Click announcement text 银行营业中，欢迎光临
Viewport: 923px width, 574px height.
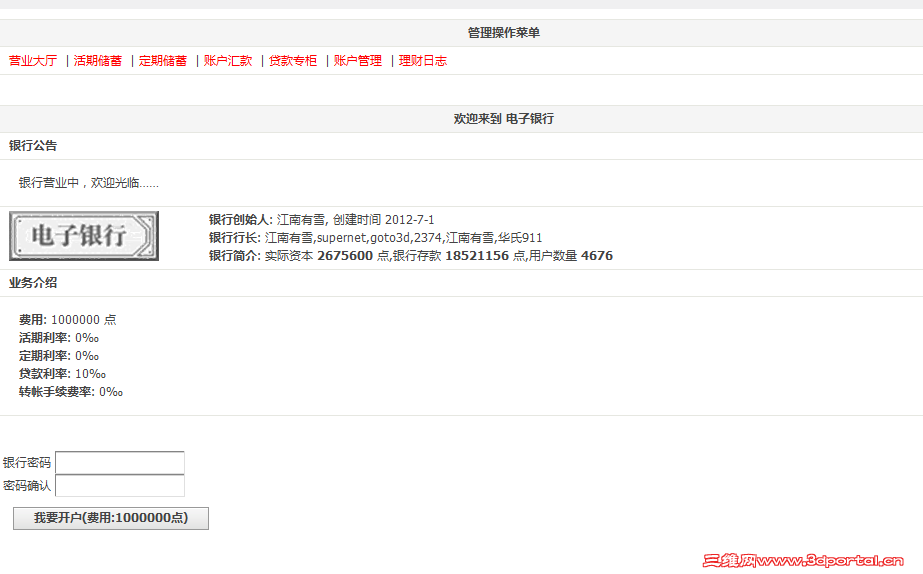(x=88, y=183)
